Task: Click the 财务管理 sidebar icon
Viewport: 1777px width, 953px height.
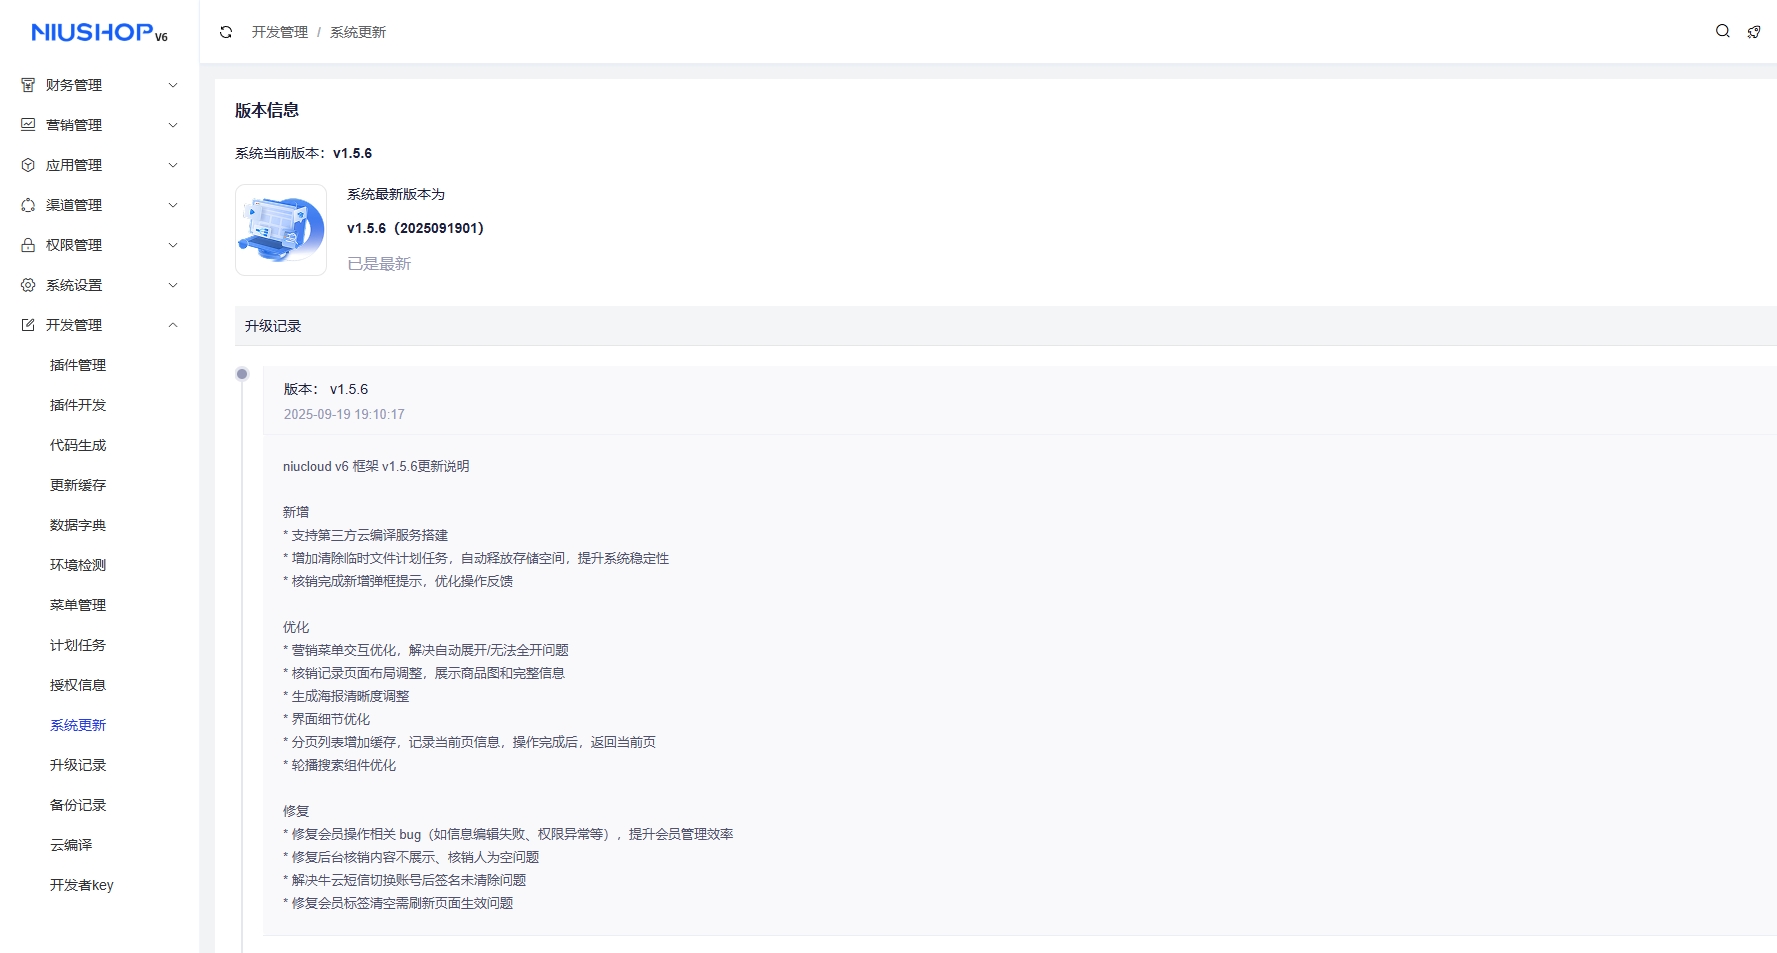Action: pos(28,85)
